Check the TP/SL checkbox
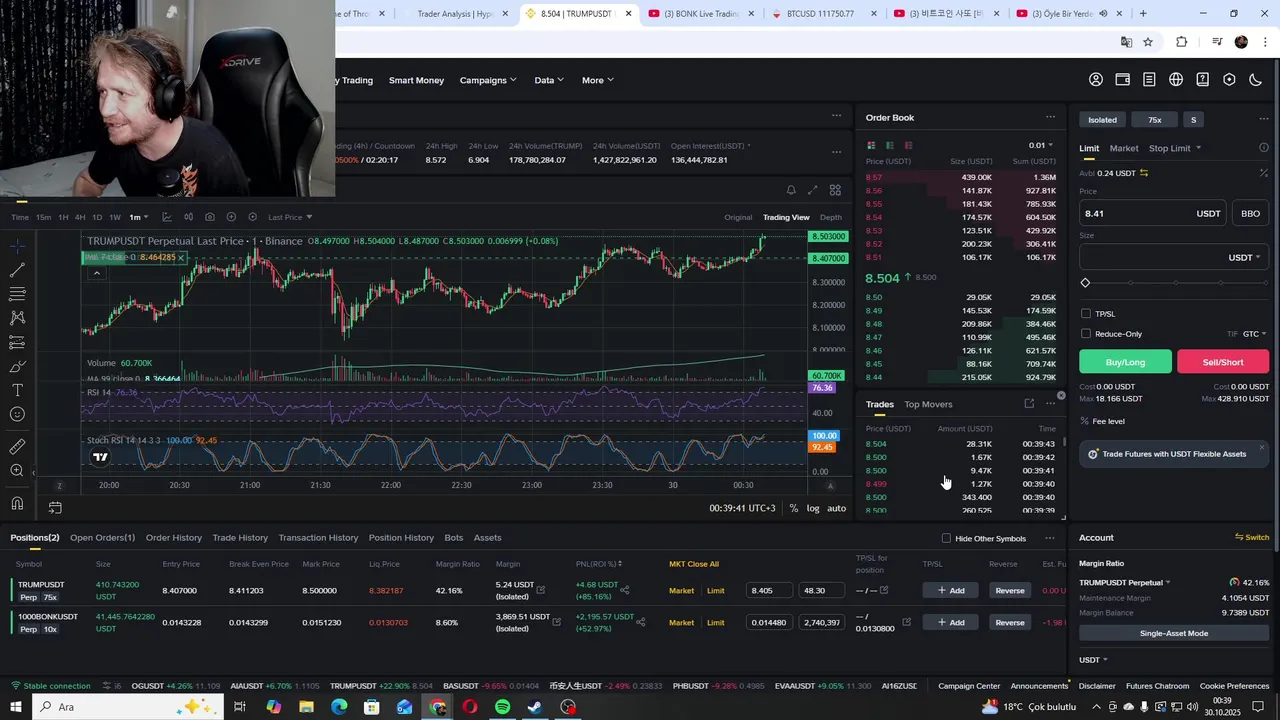 coord(1086,314)
